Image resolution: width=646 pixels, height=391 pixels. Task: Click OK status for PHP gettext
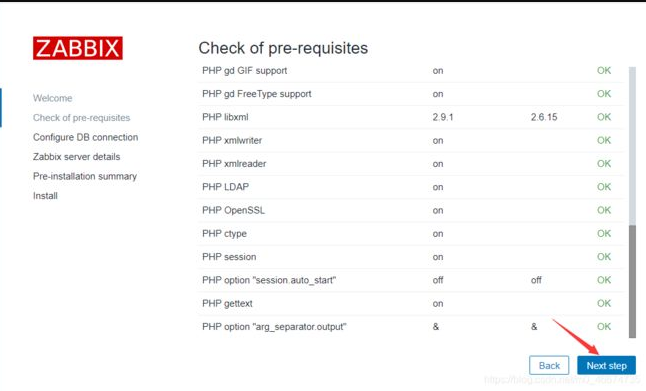[604, 304]
